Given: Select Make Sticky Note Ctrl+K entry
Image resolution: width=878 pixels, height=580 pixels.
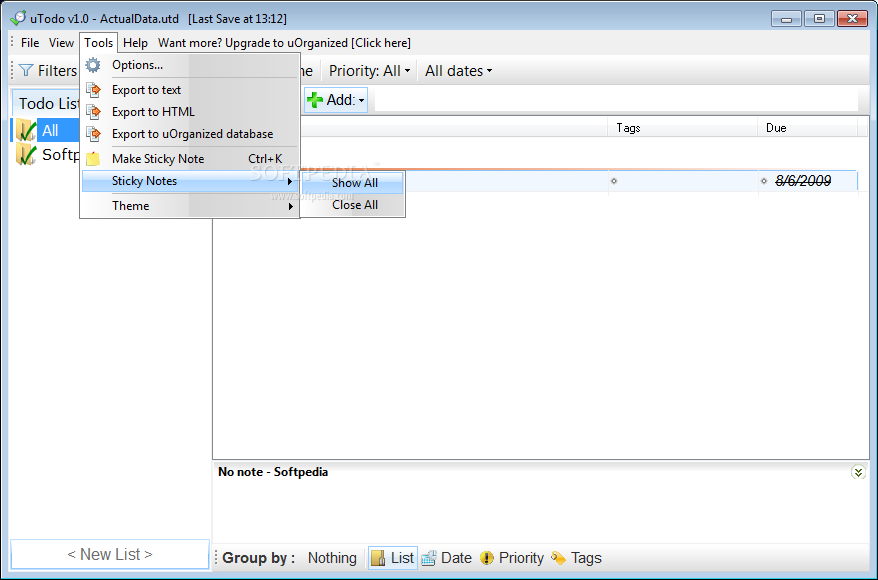Looking at the screenshot, I should point(189,159).
